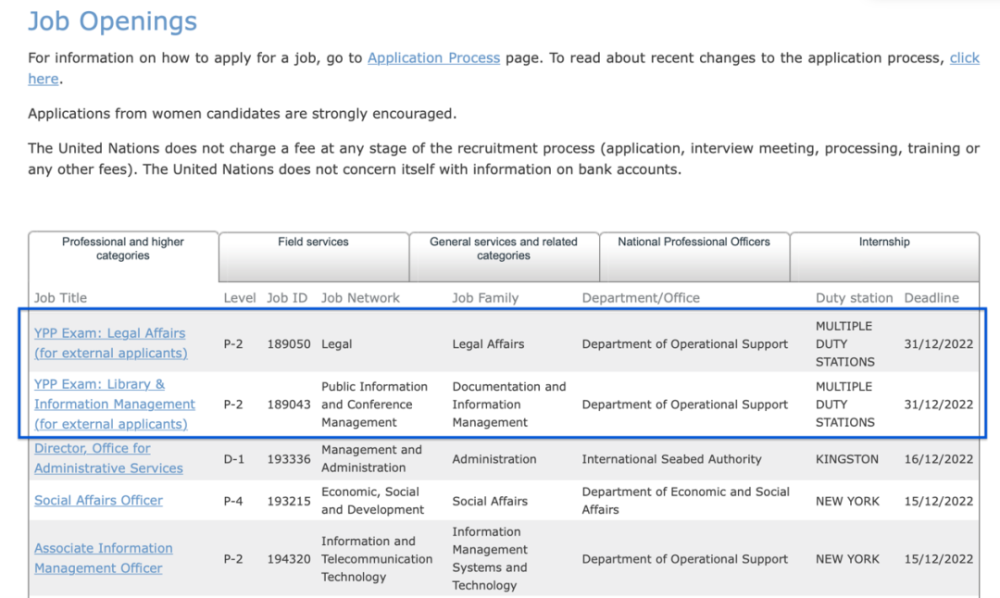Image resolution: width=1000 pixels, height=598 pixels.
Task: Click the Job ID column header
Action: tap(287, 298)
